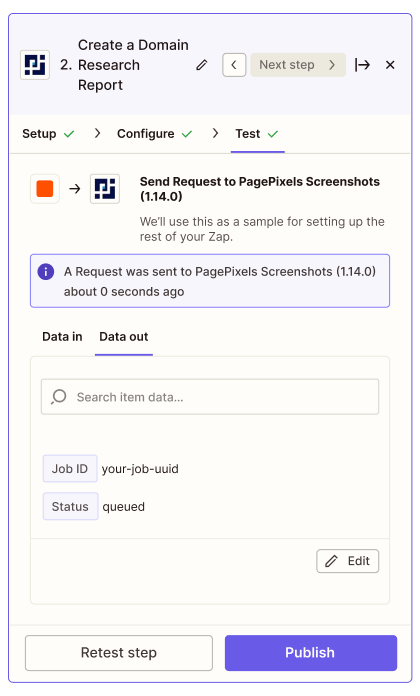
Task: Switch to the Data in tab
Action: [62, 336]
